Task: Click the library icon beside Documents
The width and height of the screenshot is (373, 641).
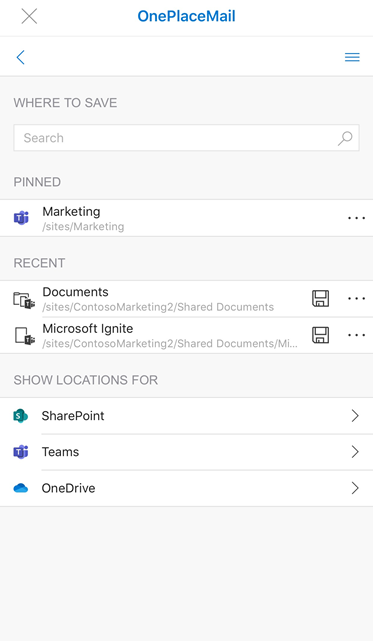Action: [24, 300]
